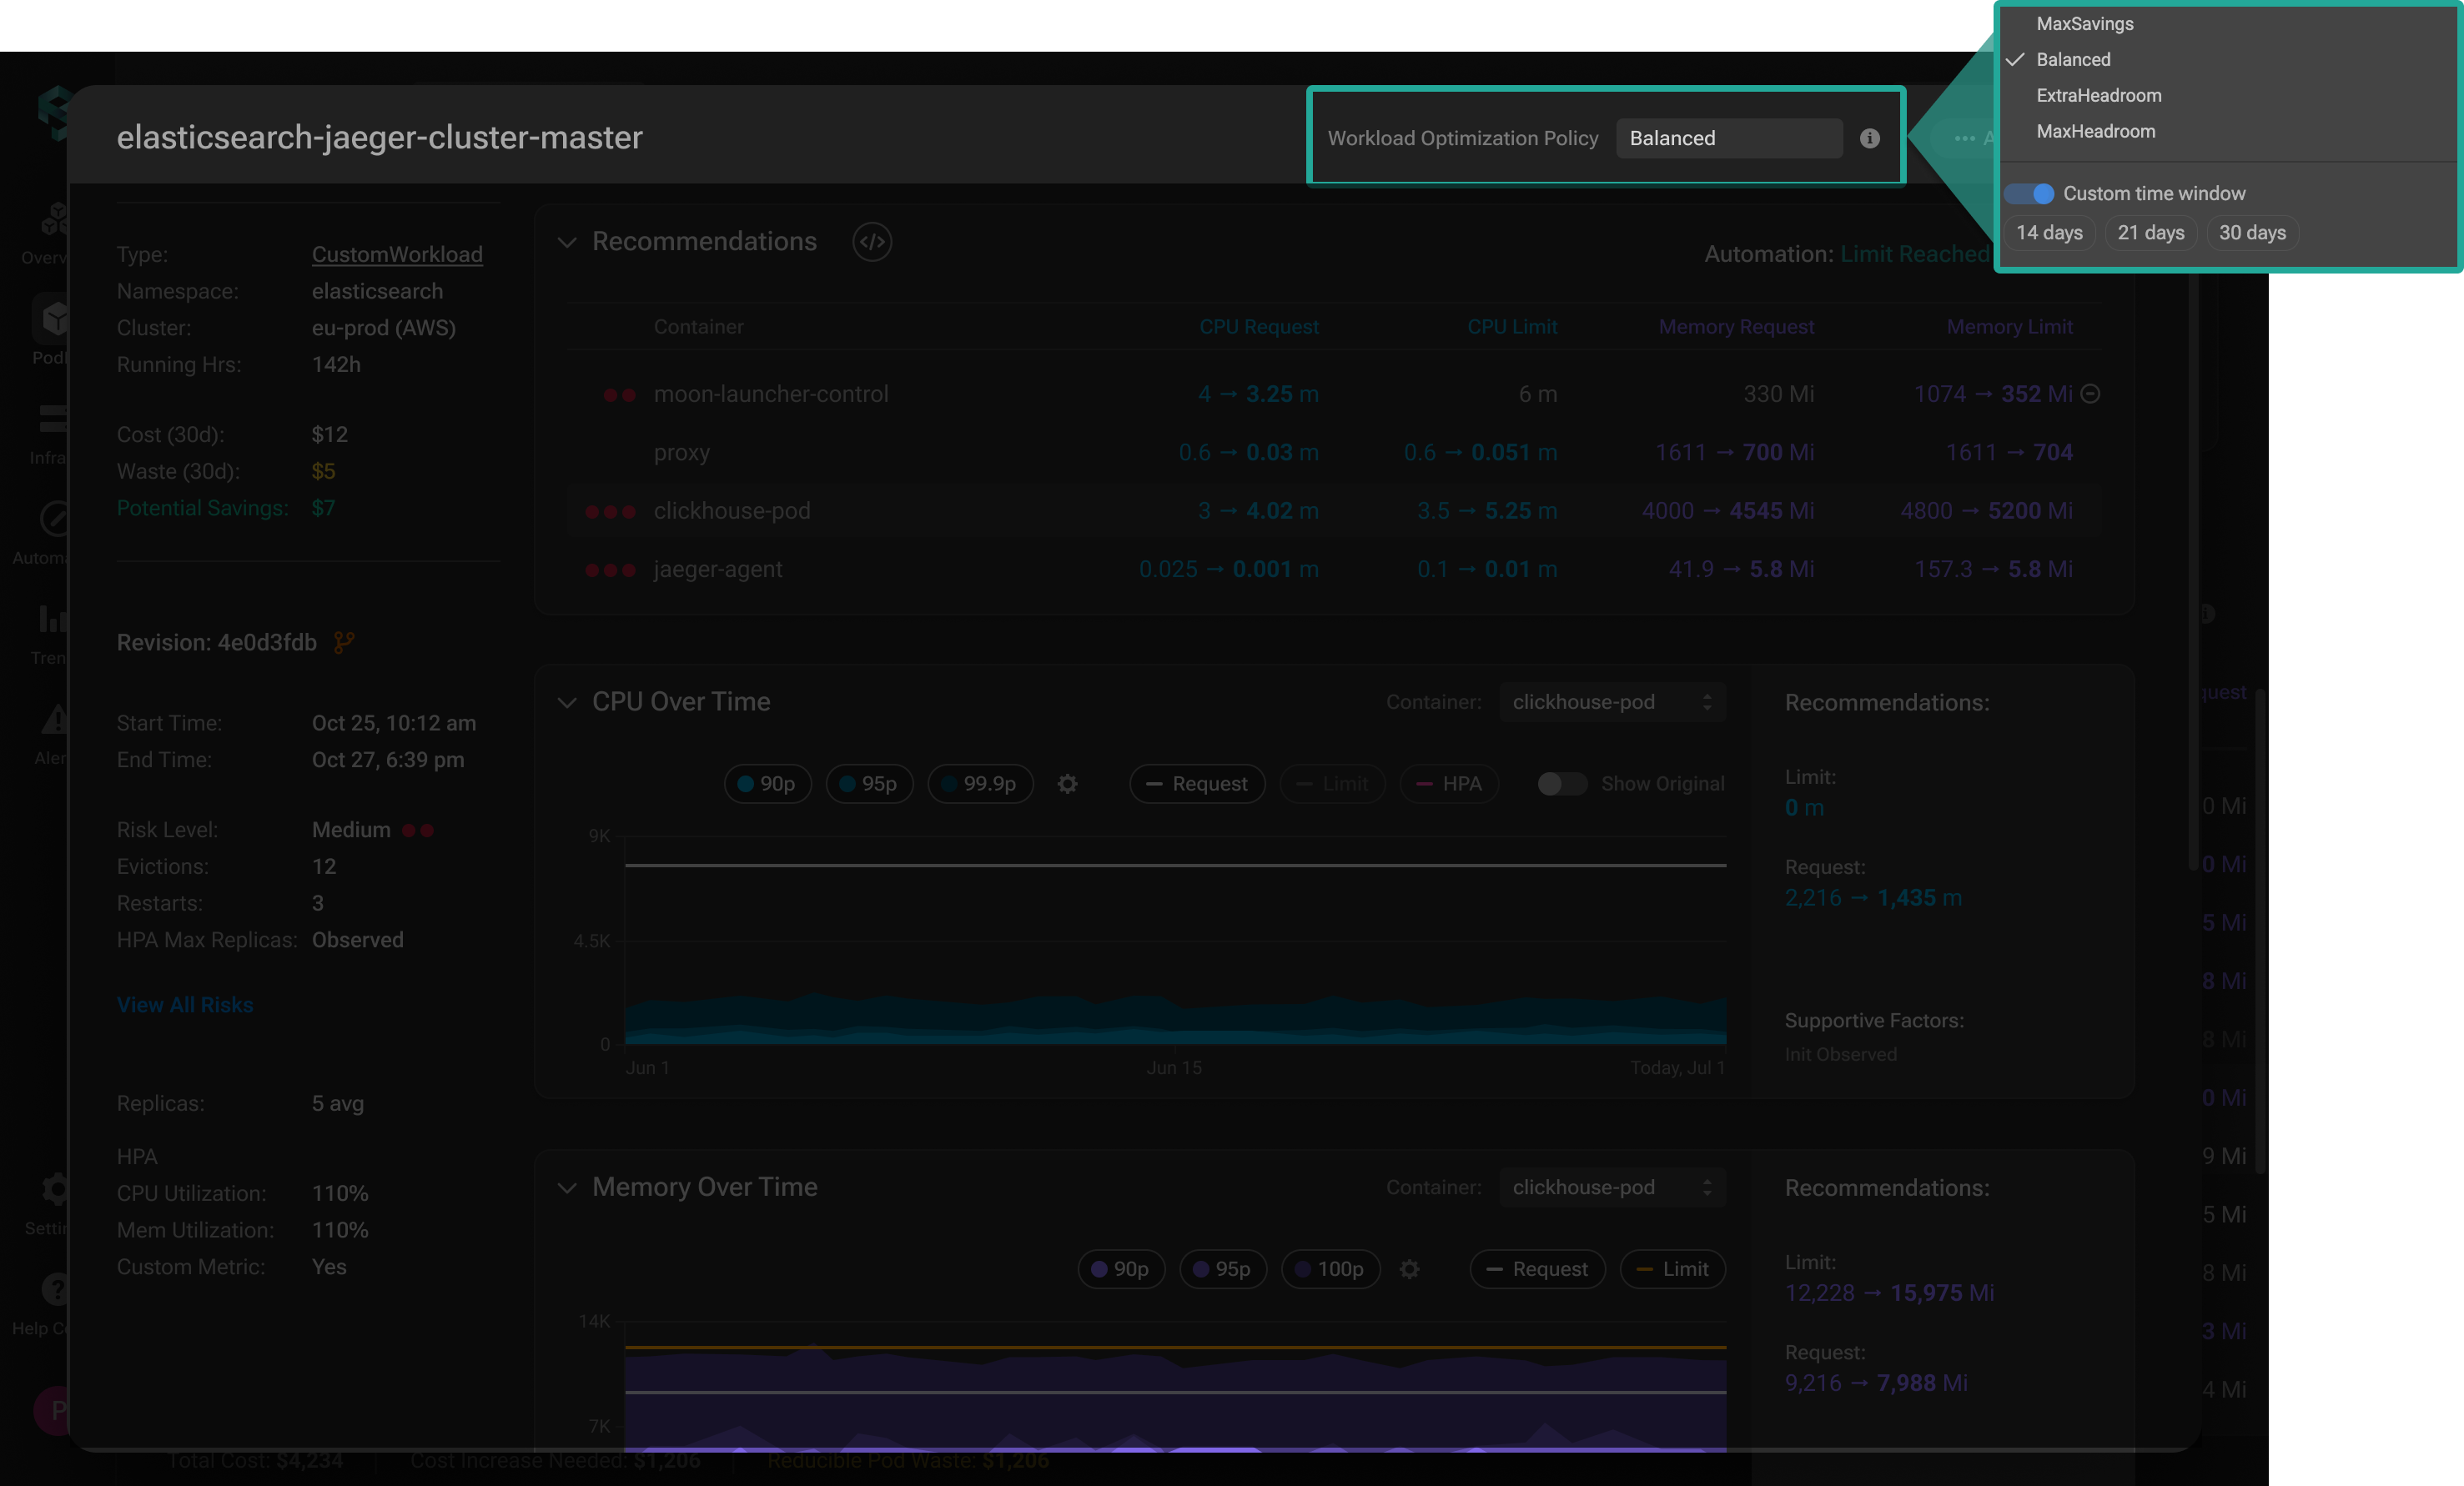
Task: Click the memory request recommendation 9,216 → 7,988 Mi
Action: (1876, 1383)
